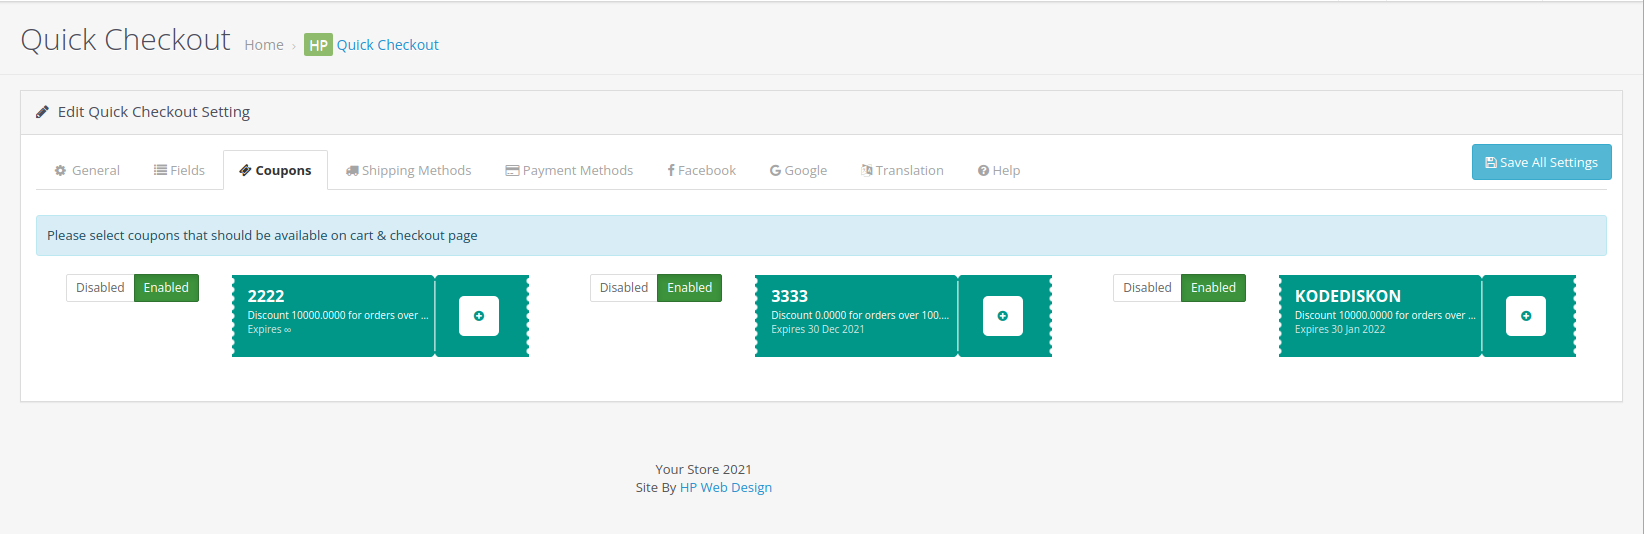The width and height of the screenshot is (1644, 534).
Task: Click the pencil icon beside Edit Quick Checkout Setting
Action: (42, 112)
